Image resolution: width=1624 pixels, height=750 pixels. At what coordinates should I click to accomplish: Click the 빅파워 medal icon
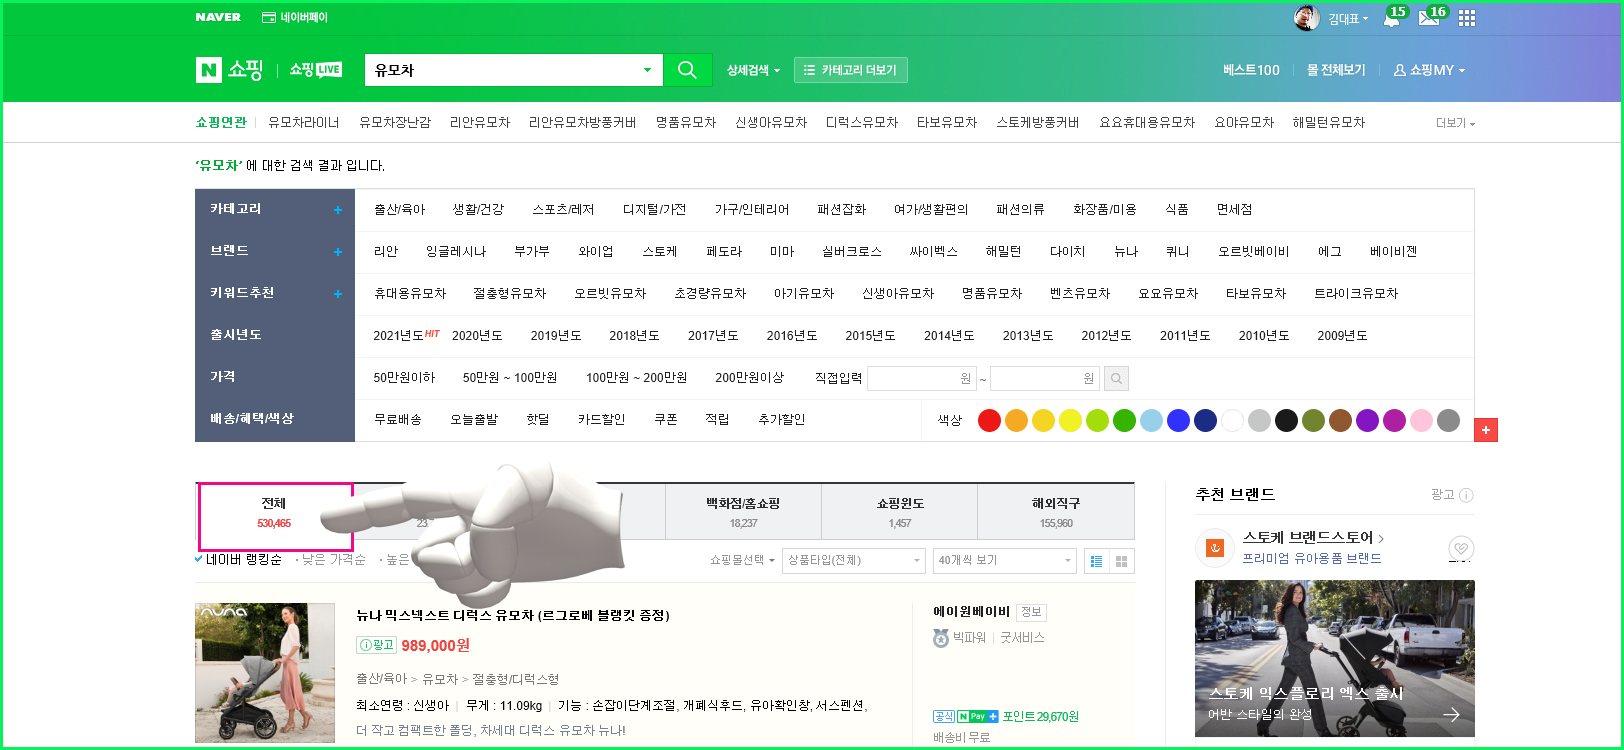[941, 638]
